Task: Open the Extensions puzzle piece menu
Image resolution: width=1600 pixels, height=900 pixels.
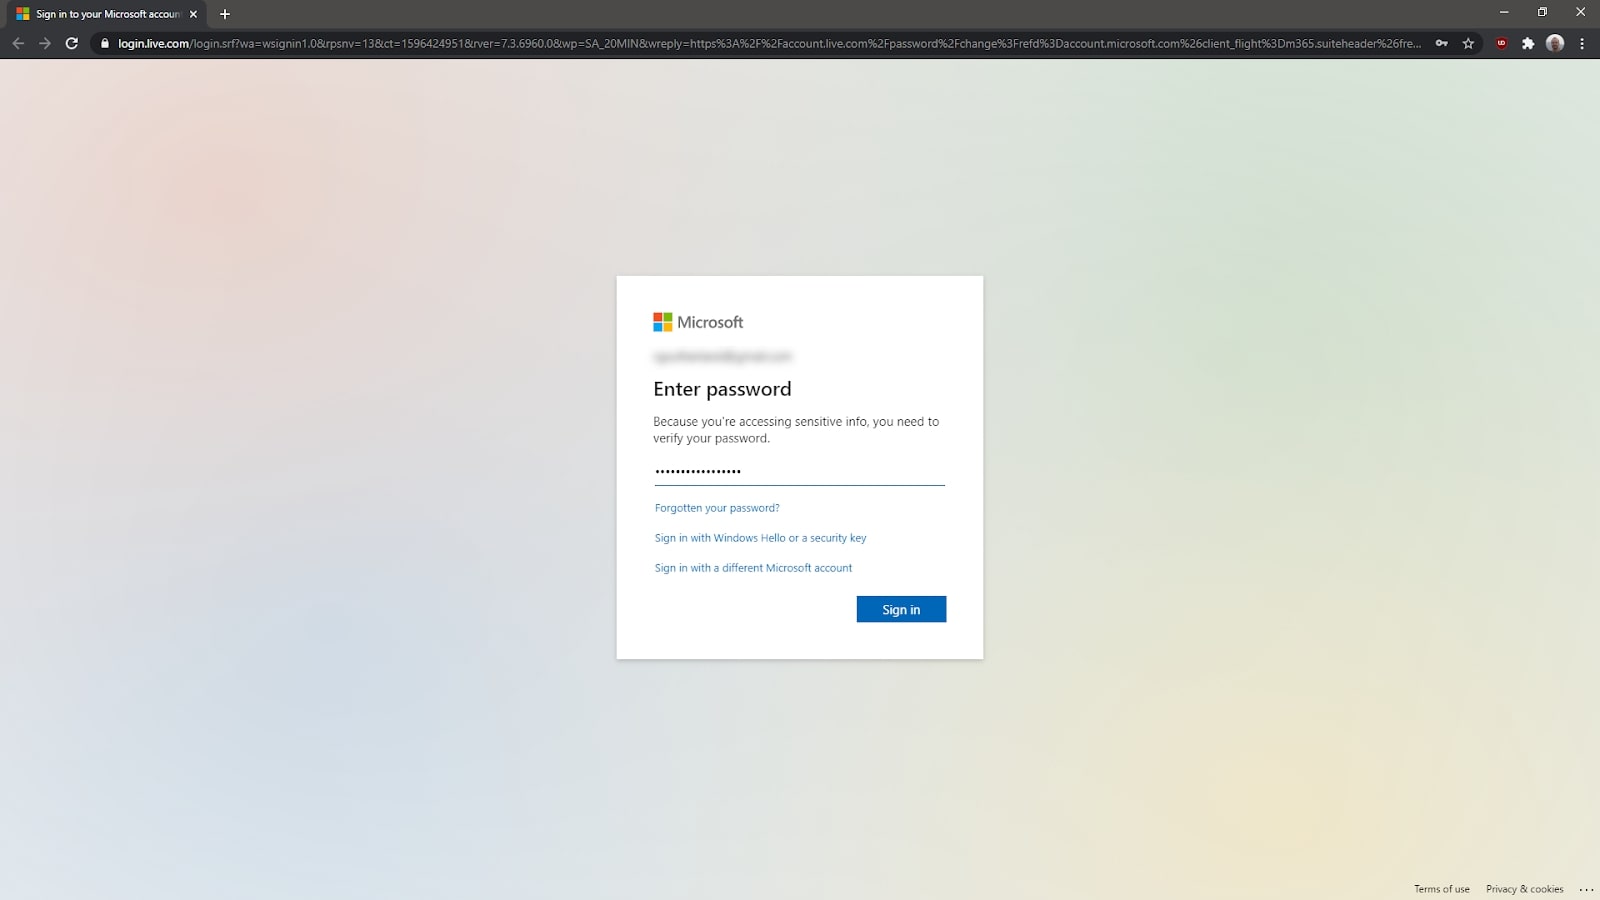Action: pyautogui.click(x=1528, y=43)
